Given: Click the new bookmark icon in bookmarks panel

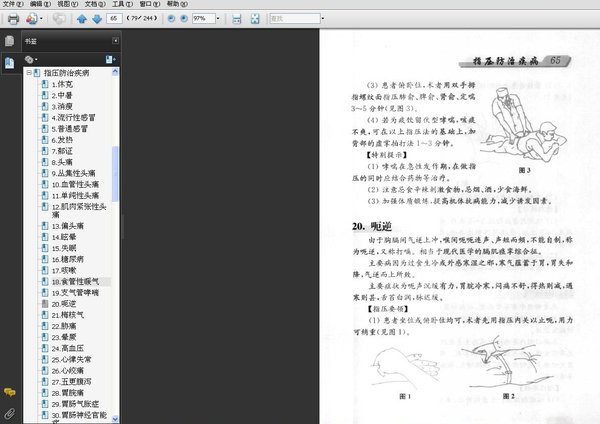Looking at the screenshot, I should pyautogui.click(x=110, y=59).
